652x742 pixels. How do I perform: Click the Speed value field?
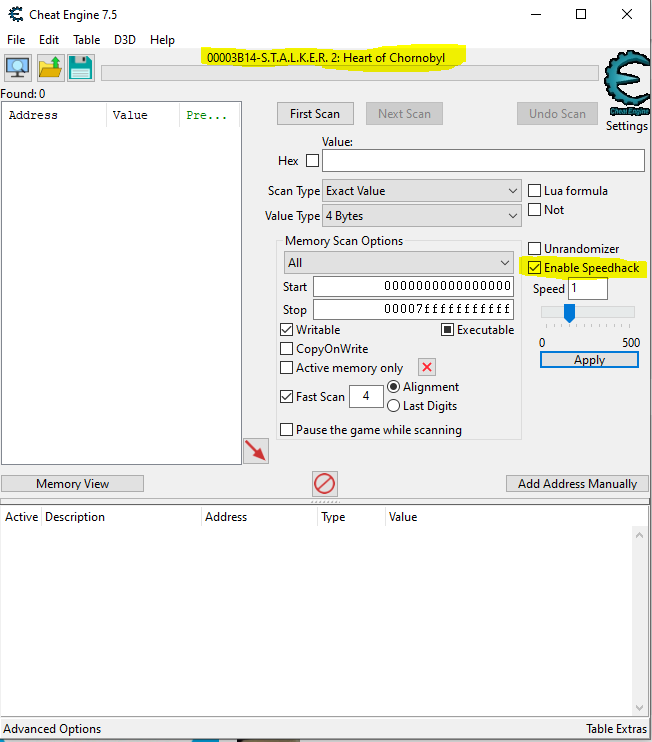(x=588, y=288)
